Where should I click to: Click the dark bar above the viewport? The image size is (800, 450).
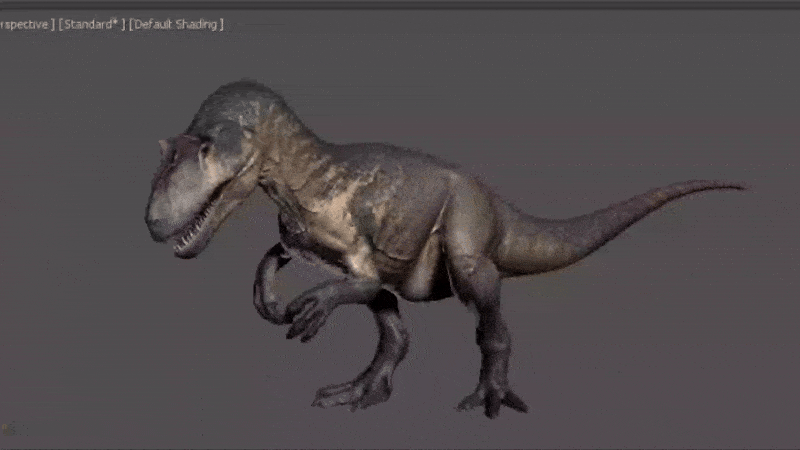click(400, 4)
